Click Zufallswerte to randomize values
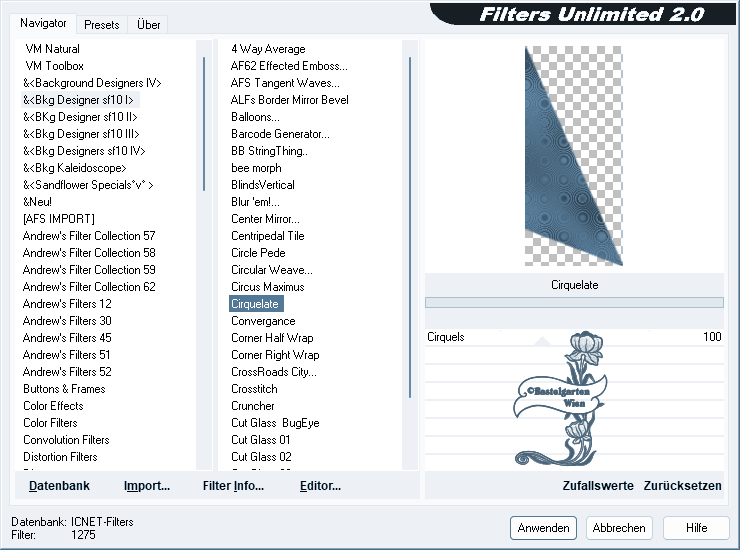Viewport: 740px width, 550px height. tap(598, 486)
